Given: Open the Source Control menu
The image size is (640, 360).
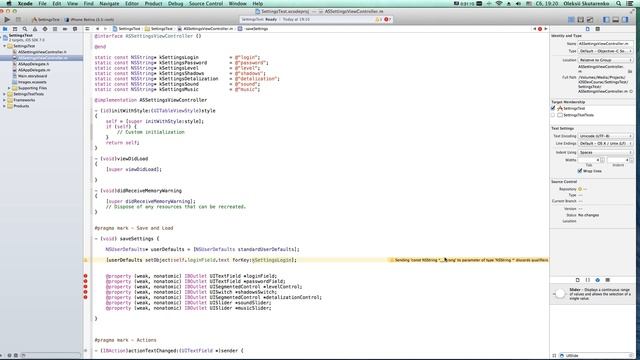Looking at the screenshot, I should [x=206, y=3].
